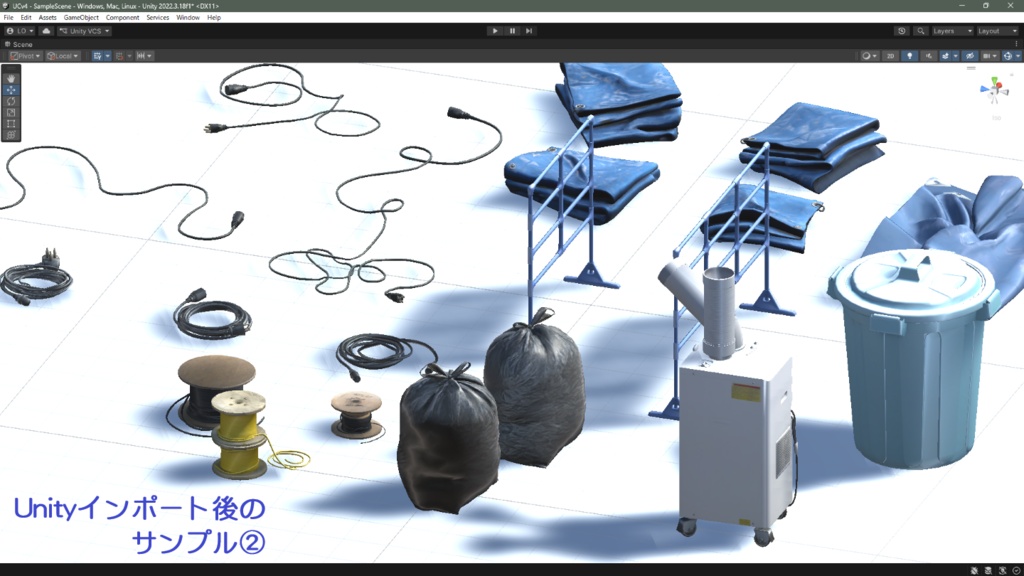The image size is (1024, 576).
Task: Switch to the Scene tab
Action: tap(19, 44)
